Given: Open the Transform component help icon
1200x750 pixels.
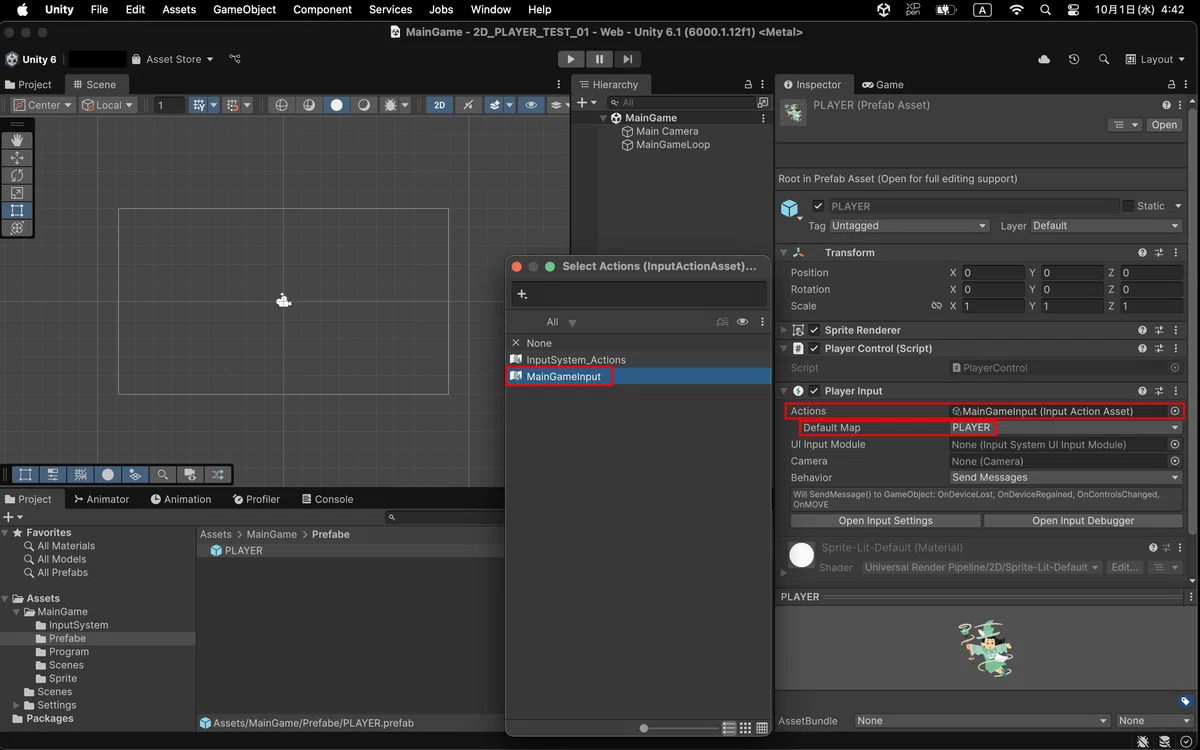Looking at the screenshot, I should click(x=1142, y=253).
